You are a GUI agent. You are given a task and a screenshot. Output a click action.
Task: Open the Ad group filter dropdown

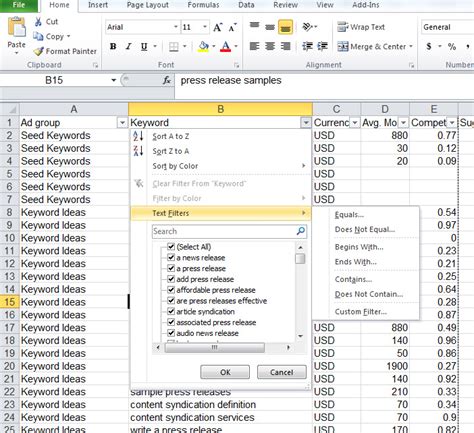(122, 123)
